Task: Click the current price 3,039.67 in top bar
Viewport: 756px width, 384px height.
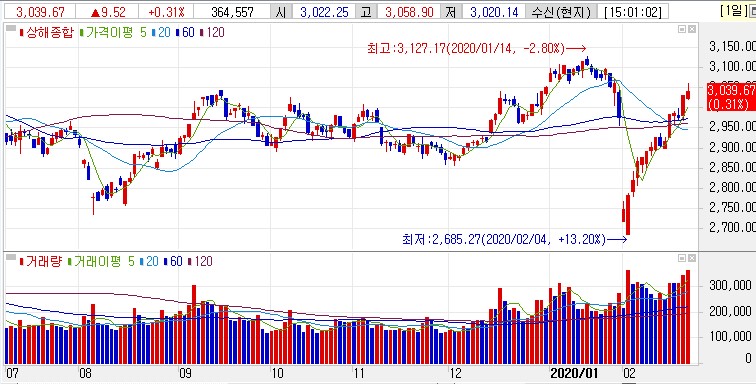Action: tap(40, 12)
